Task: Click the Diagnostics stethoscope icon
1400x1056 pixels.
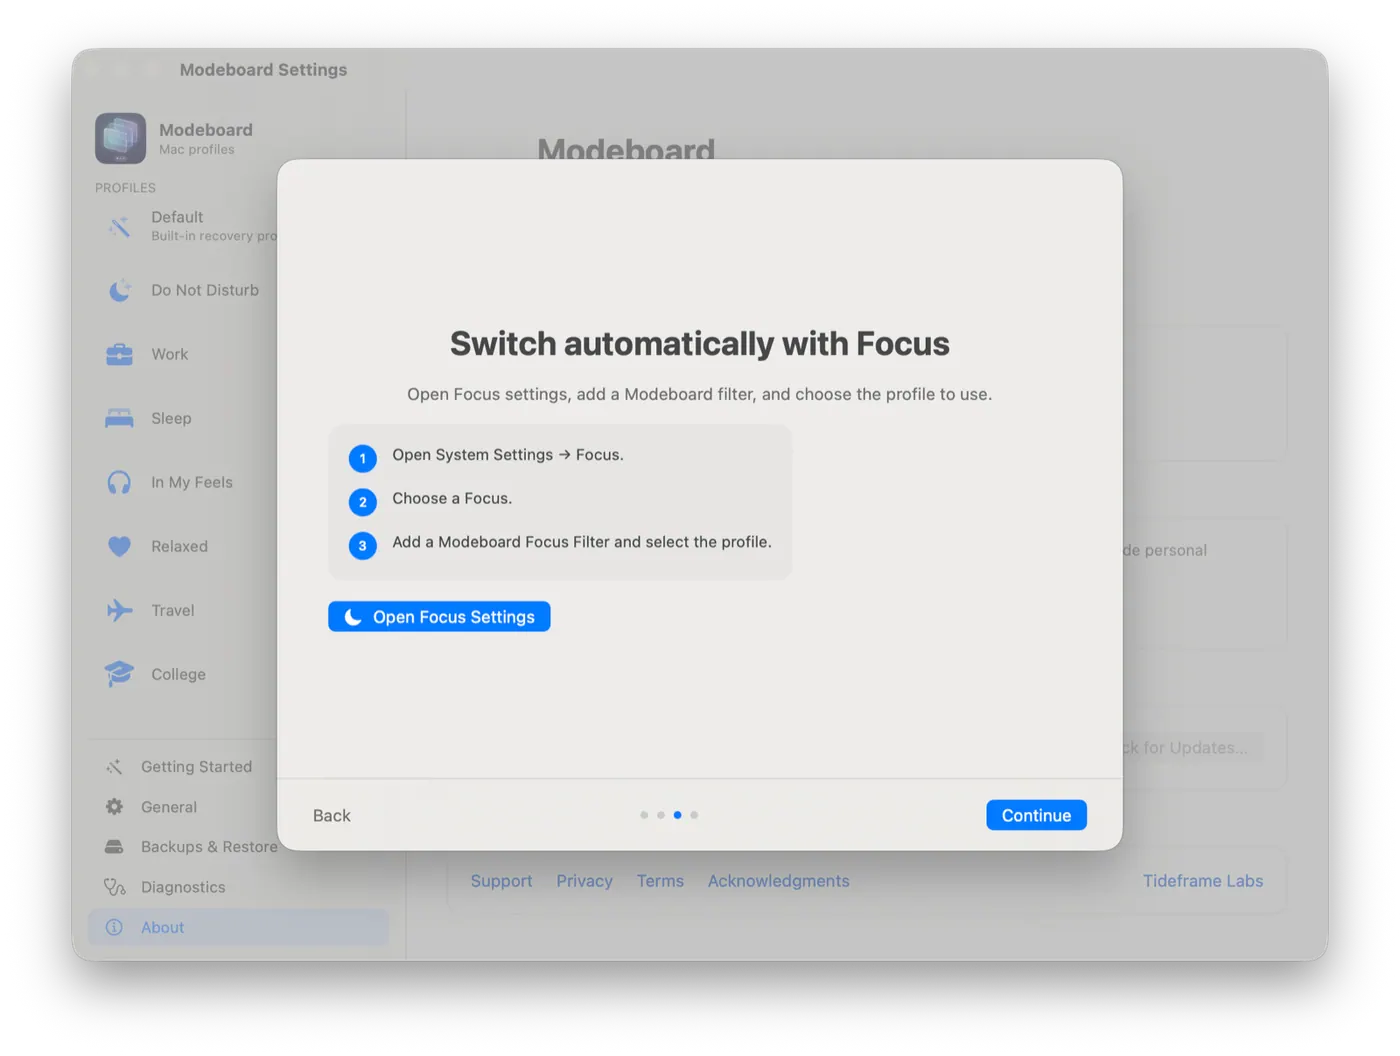Action: pos(114,887)
